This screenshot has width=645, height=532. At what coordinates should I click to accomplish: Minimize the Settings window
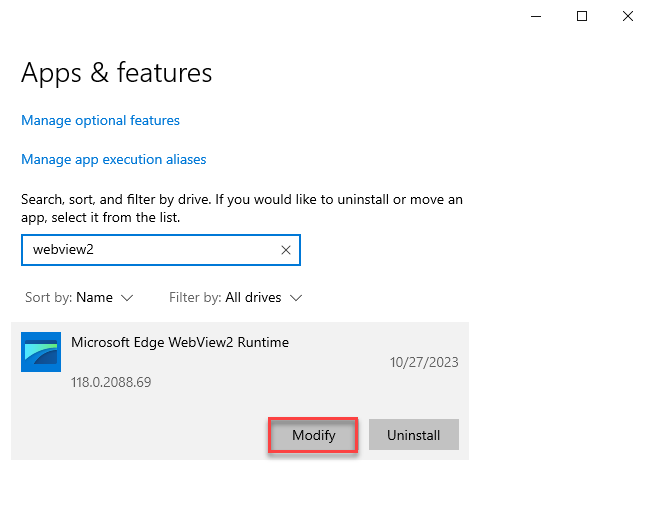point(536,16)
